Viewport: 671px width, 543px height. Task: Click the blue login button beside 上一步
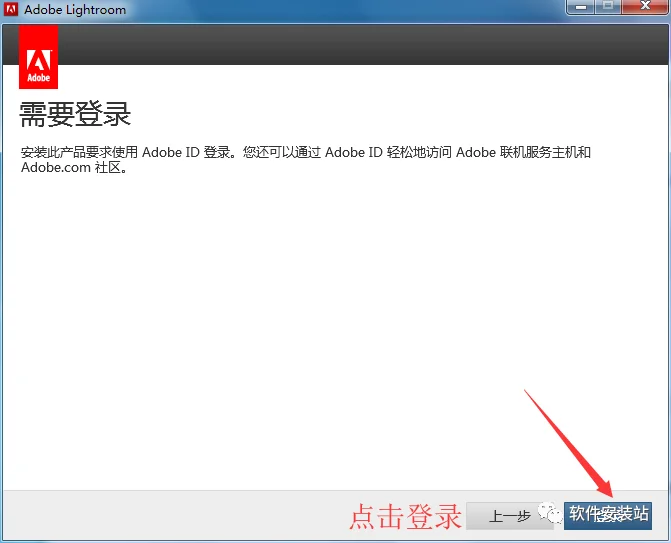point(608,516)
